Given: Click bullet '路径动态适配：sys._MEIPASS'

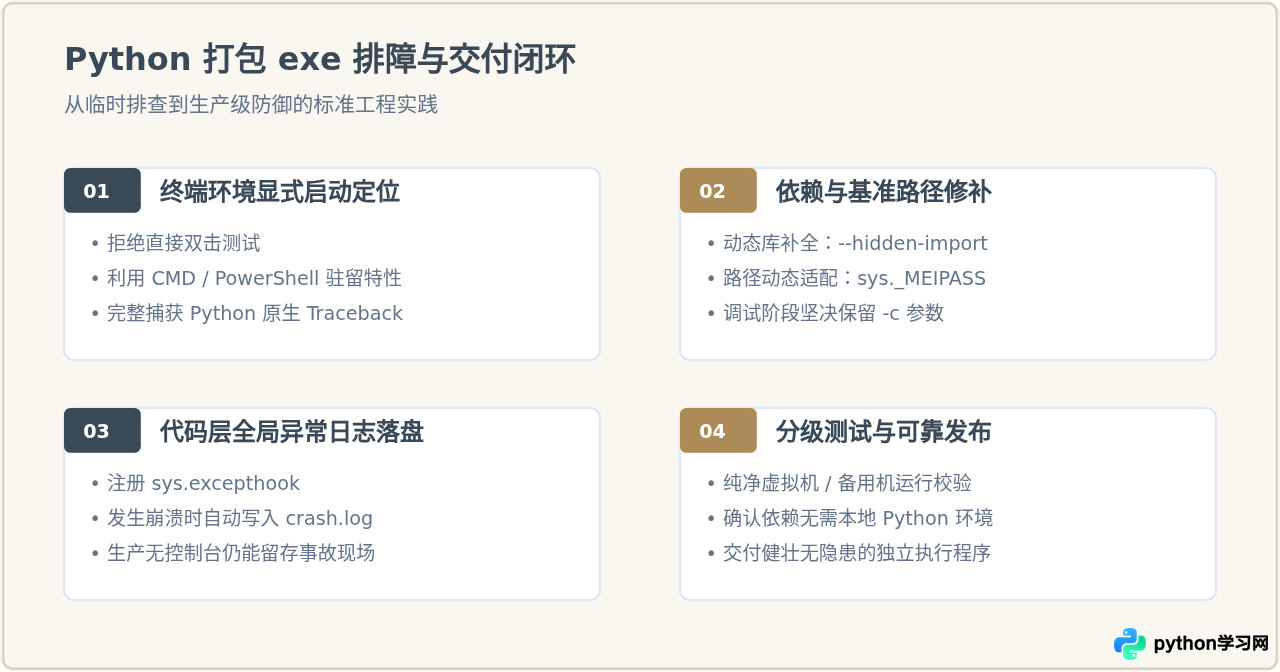Looking at the screenshot, I should [854, 278].
